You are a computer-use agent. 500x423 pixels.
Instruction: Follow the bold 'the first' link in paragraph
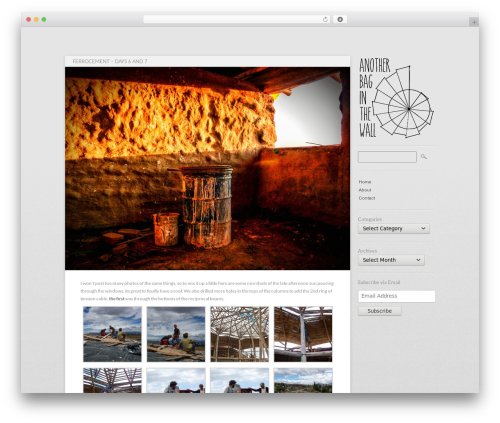116,299
